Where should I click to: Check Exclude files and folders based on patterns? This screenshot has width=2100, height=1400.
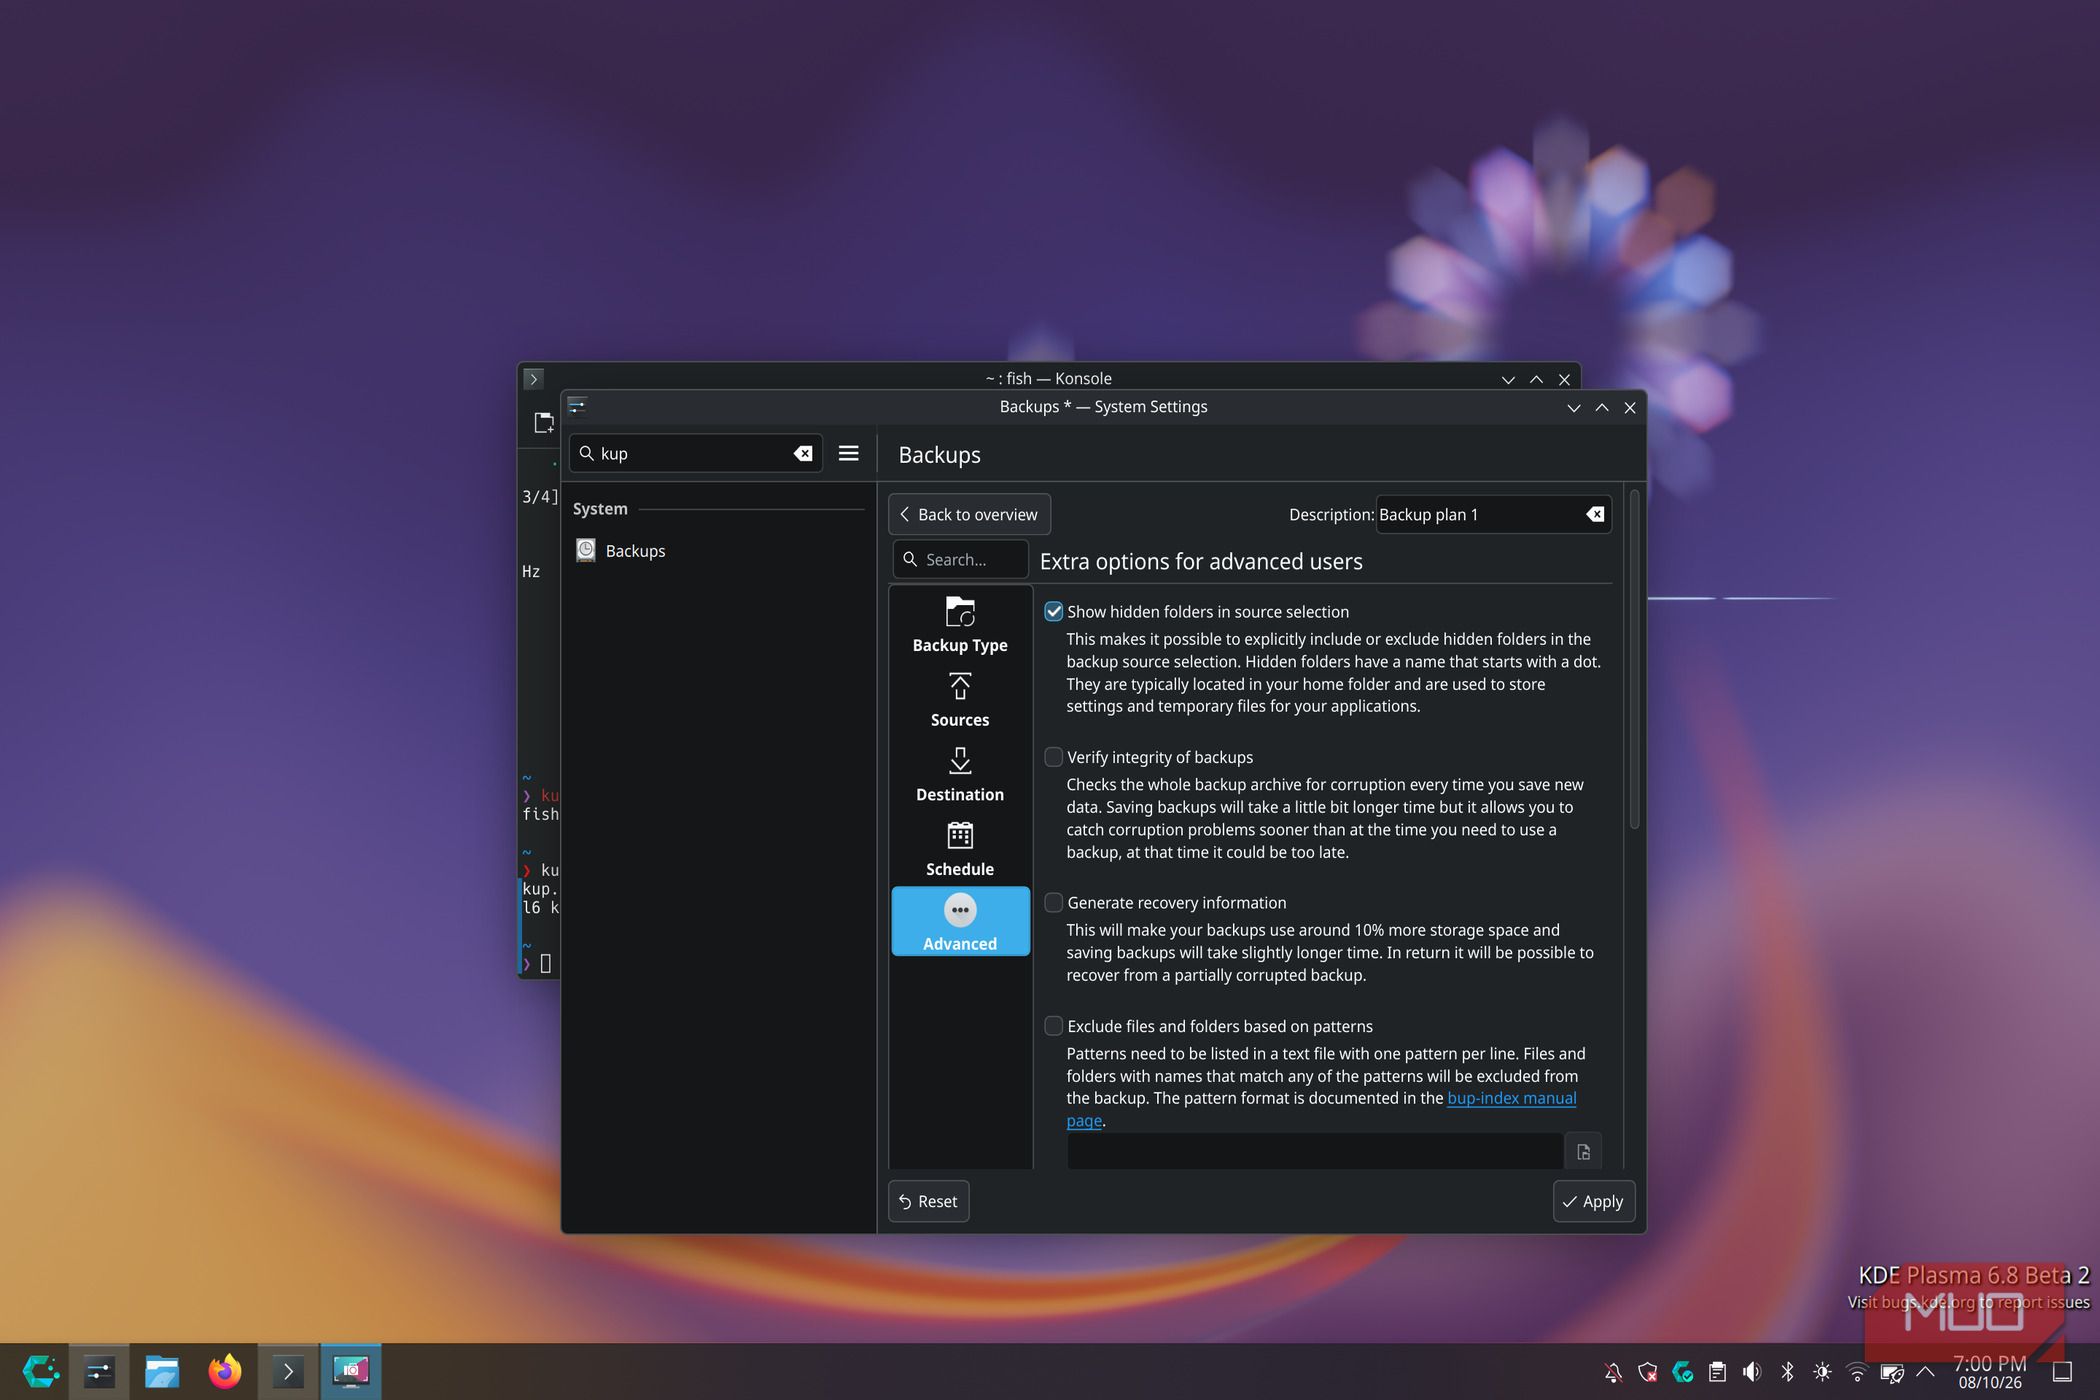pos(1053,1026)
